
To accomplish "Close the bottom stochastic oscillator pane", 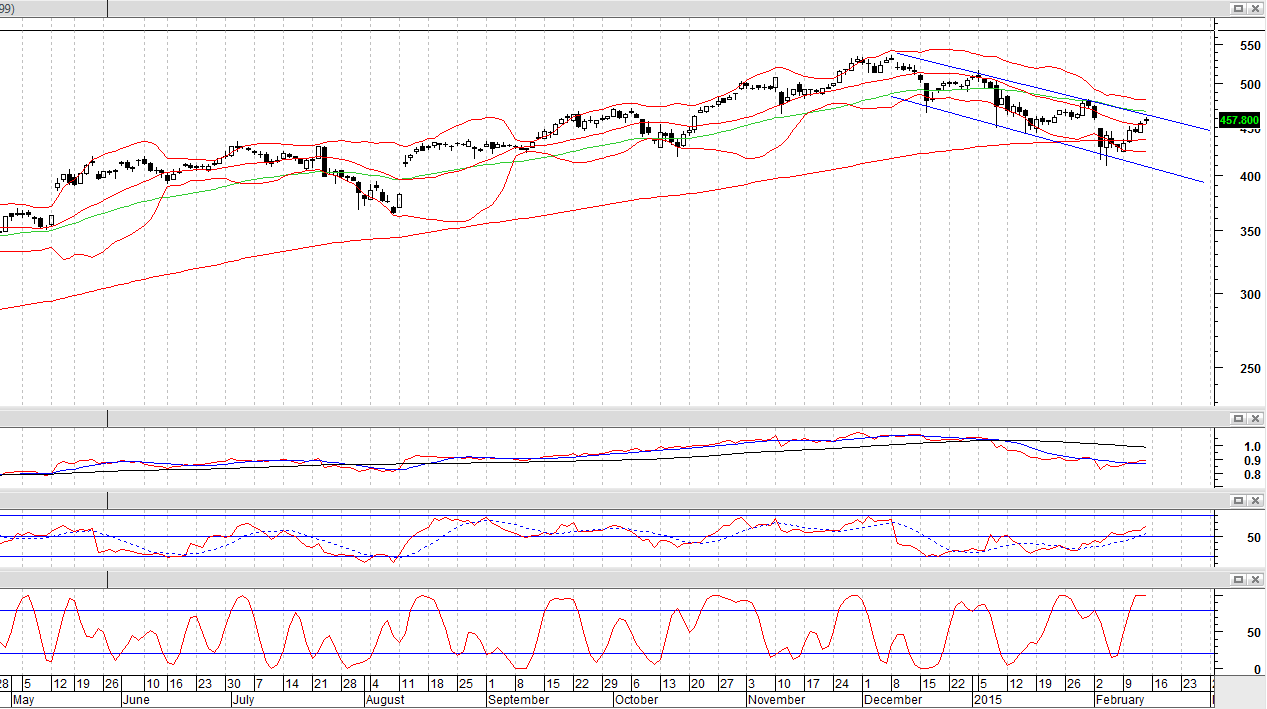I will click(1254, 579).
